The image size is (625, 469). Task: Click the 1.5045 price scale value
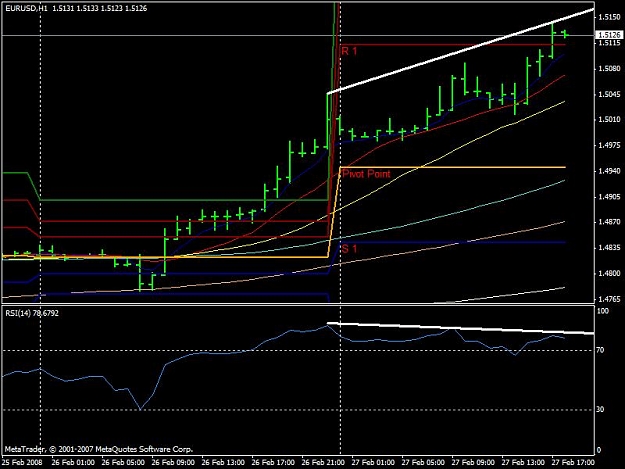pyautogui.click(x=609, y=94)
